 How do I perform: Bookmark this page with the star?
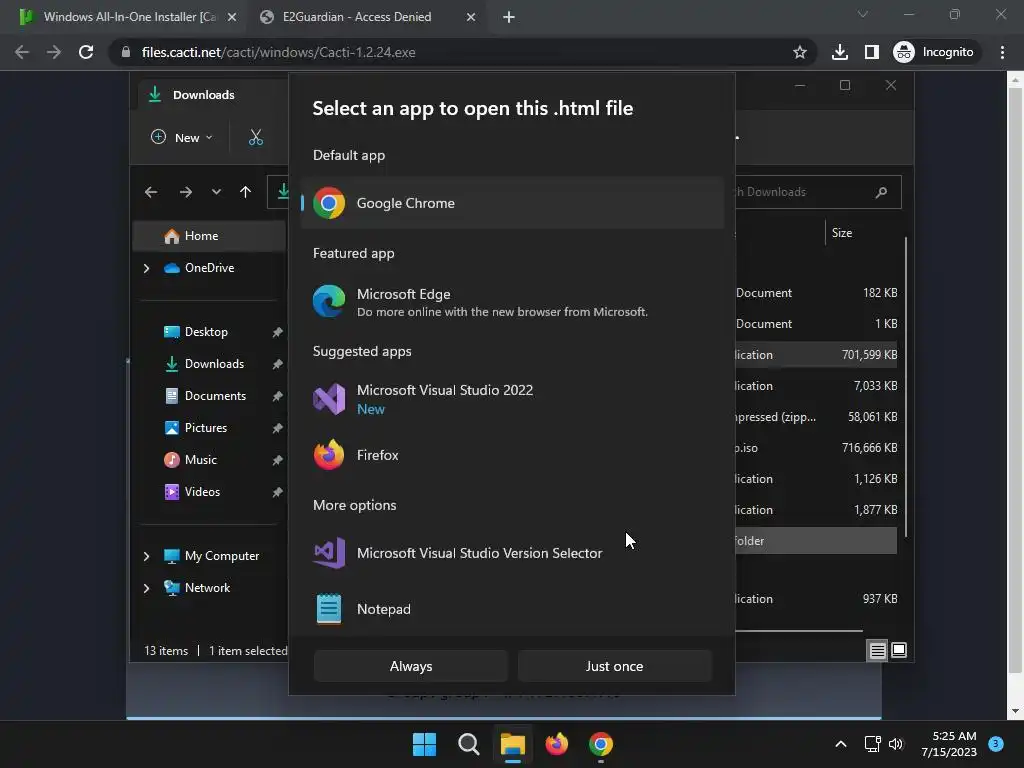[799, 52]
